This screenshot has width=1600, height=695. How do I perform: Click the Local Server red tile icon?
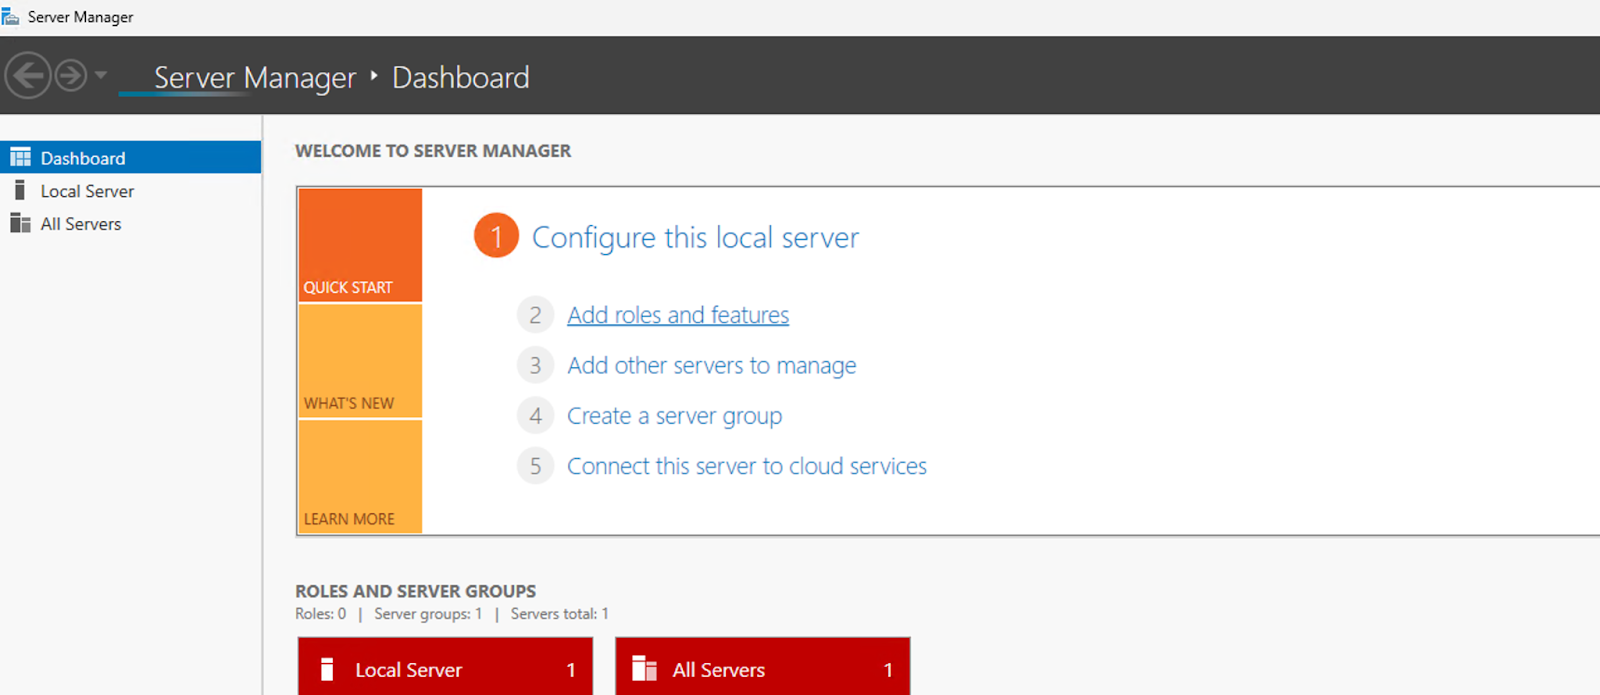click(327, 669)
